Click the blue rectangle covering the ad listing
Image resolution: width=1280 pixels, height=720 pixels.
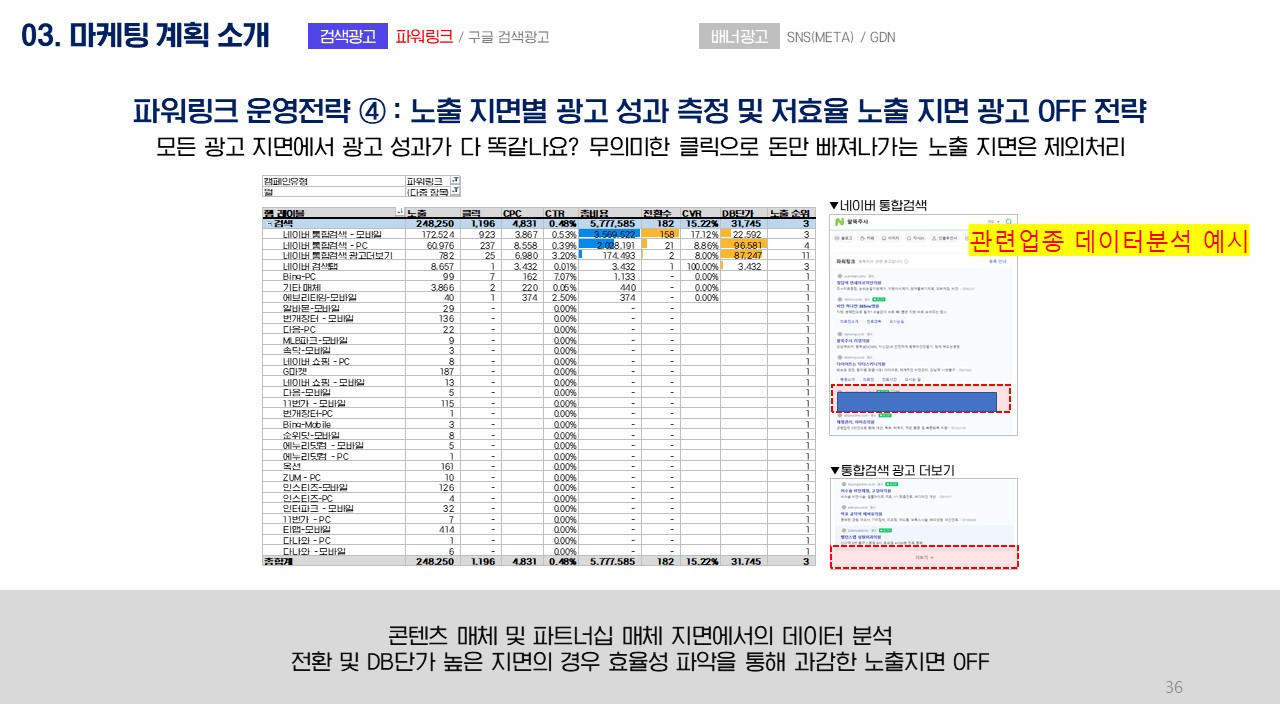[x=916, y=402]
